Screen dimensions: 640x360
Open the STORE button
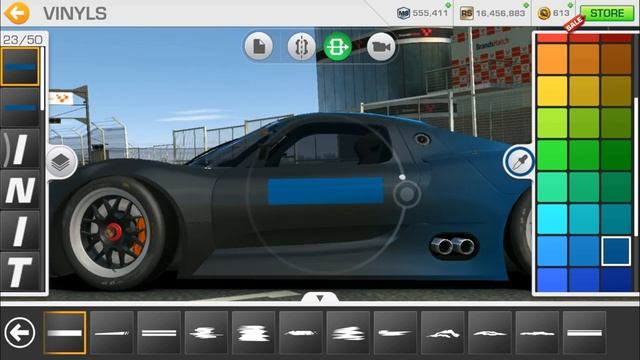click(607, 13)
